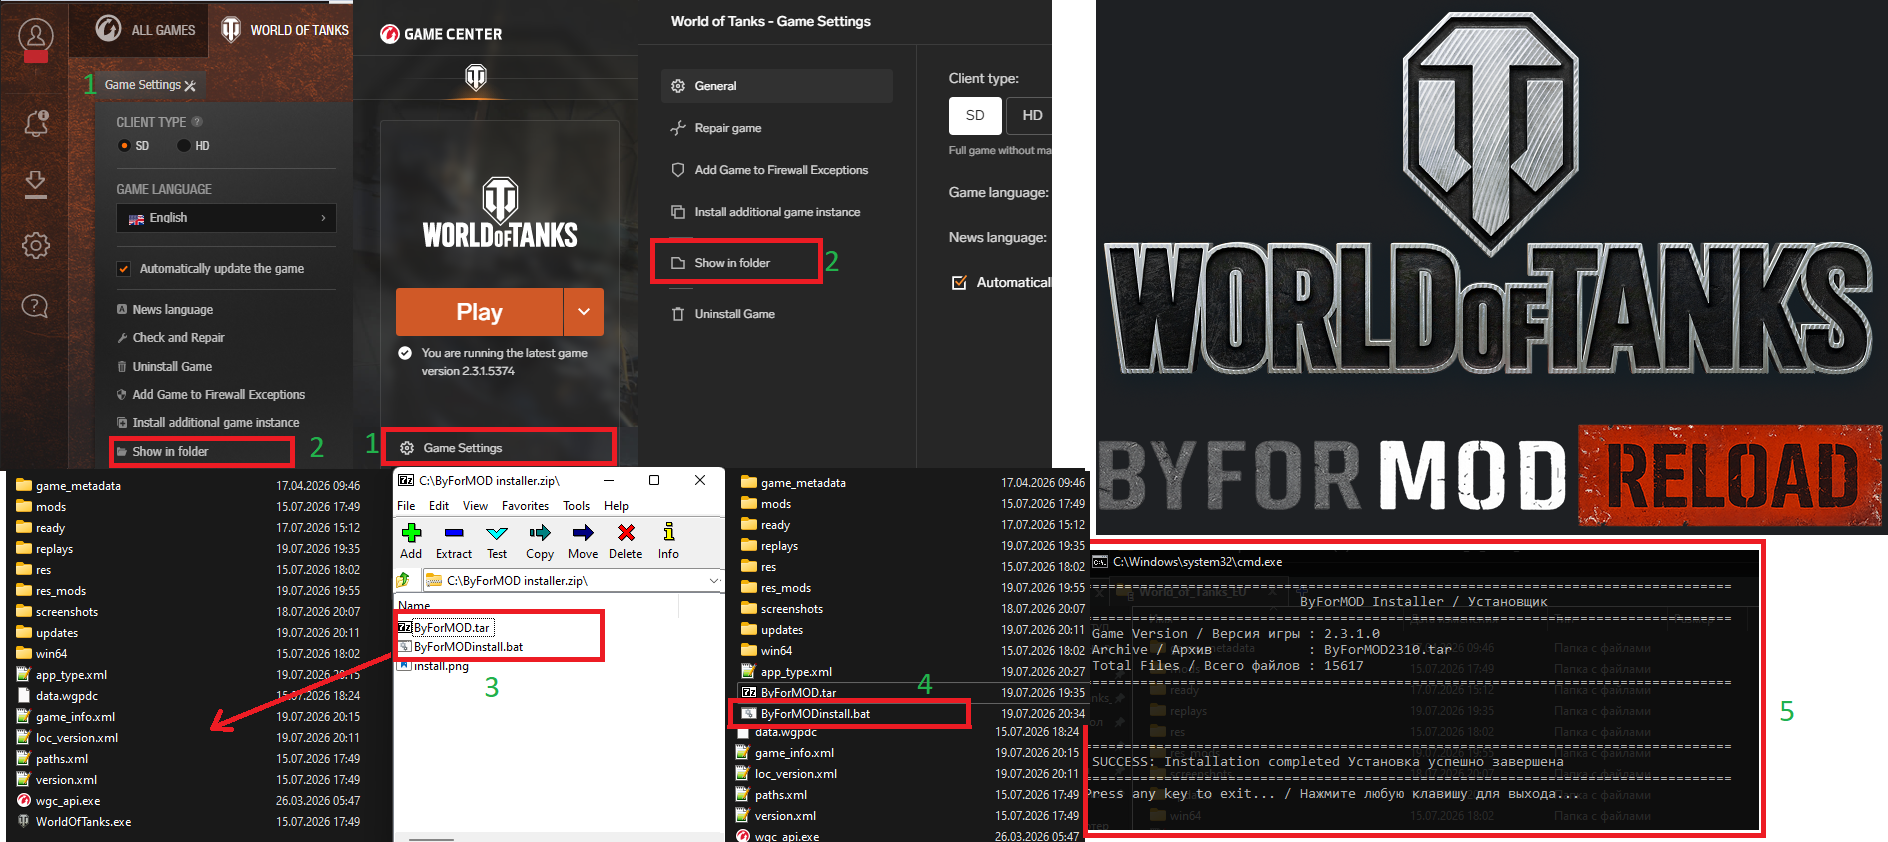Open the Edit menu in 7-Zip
Image resolution: width=1888 pixels, height=842 pixels.
pos(439,506)
